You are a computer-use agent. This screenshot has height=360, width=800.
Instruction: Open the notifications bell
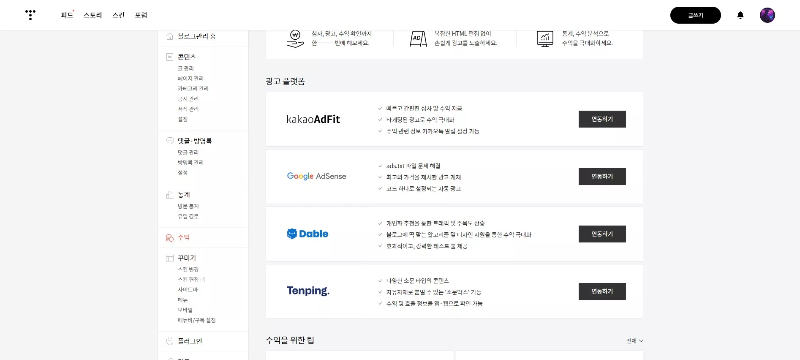tap(740, 15)
